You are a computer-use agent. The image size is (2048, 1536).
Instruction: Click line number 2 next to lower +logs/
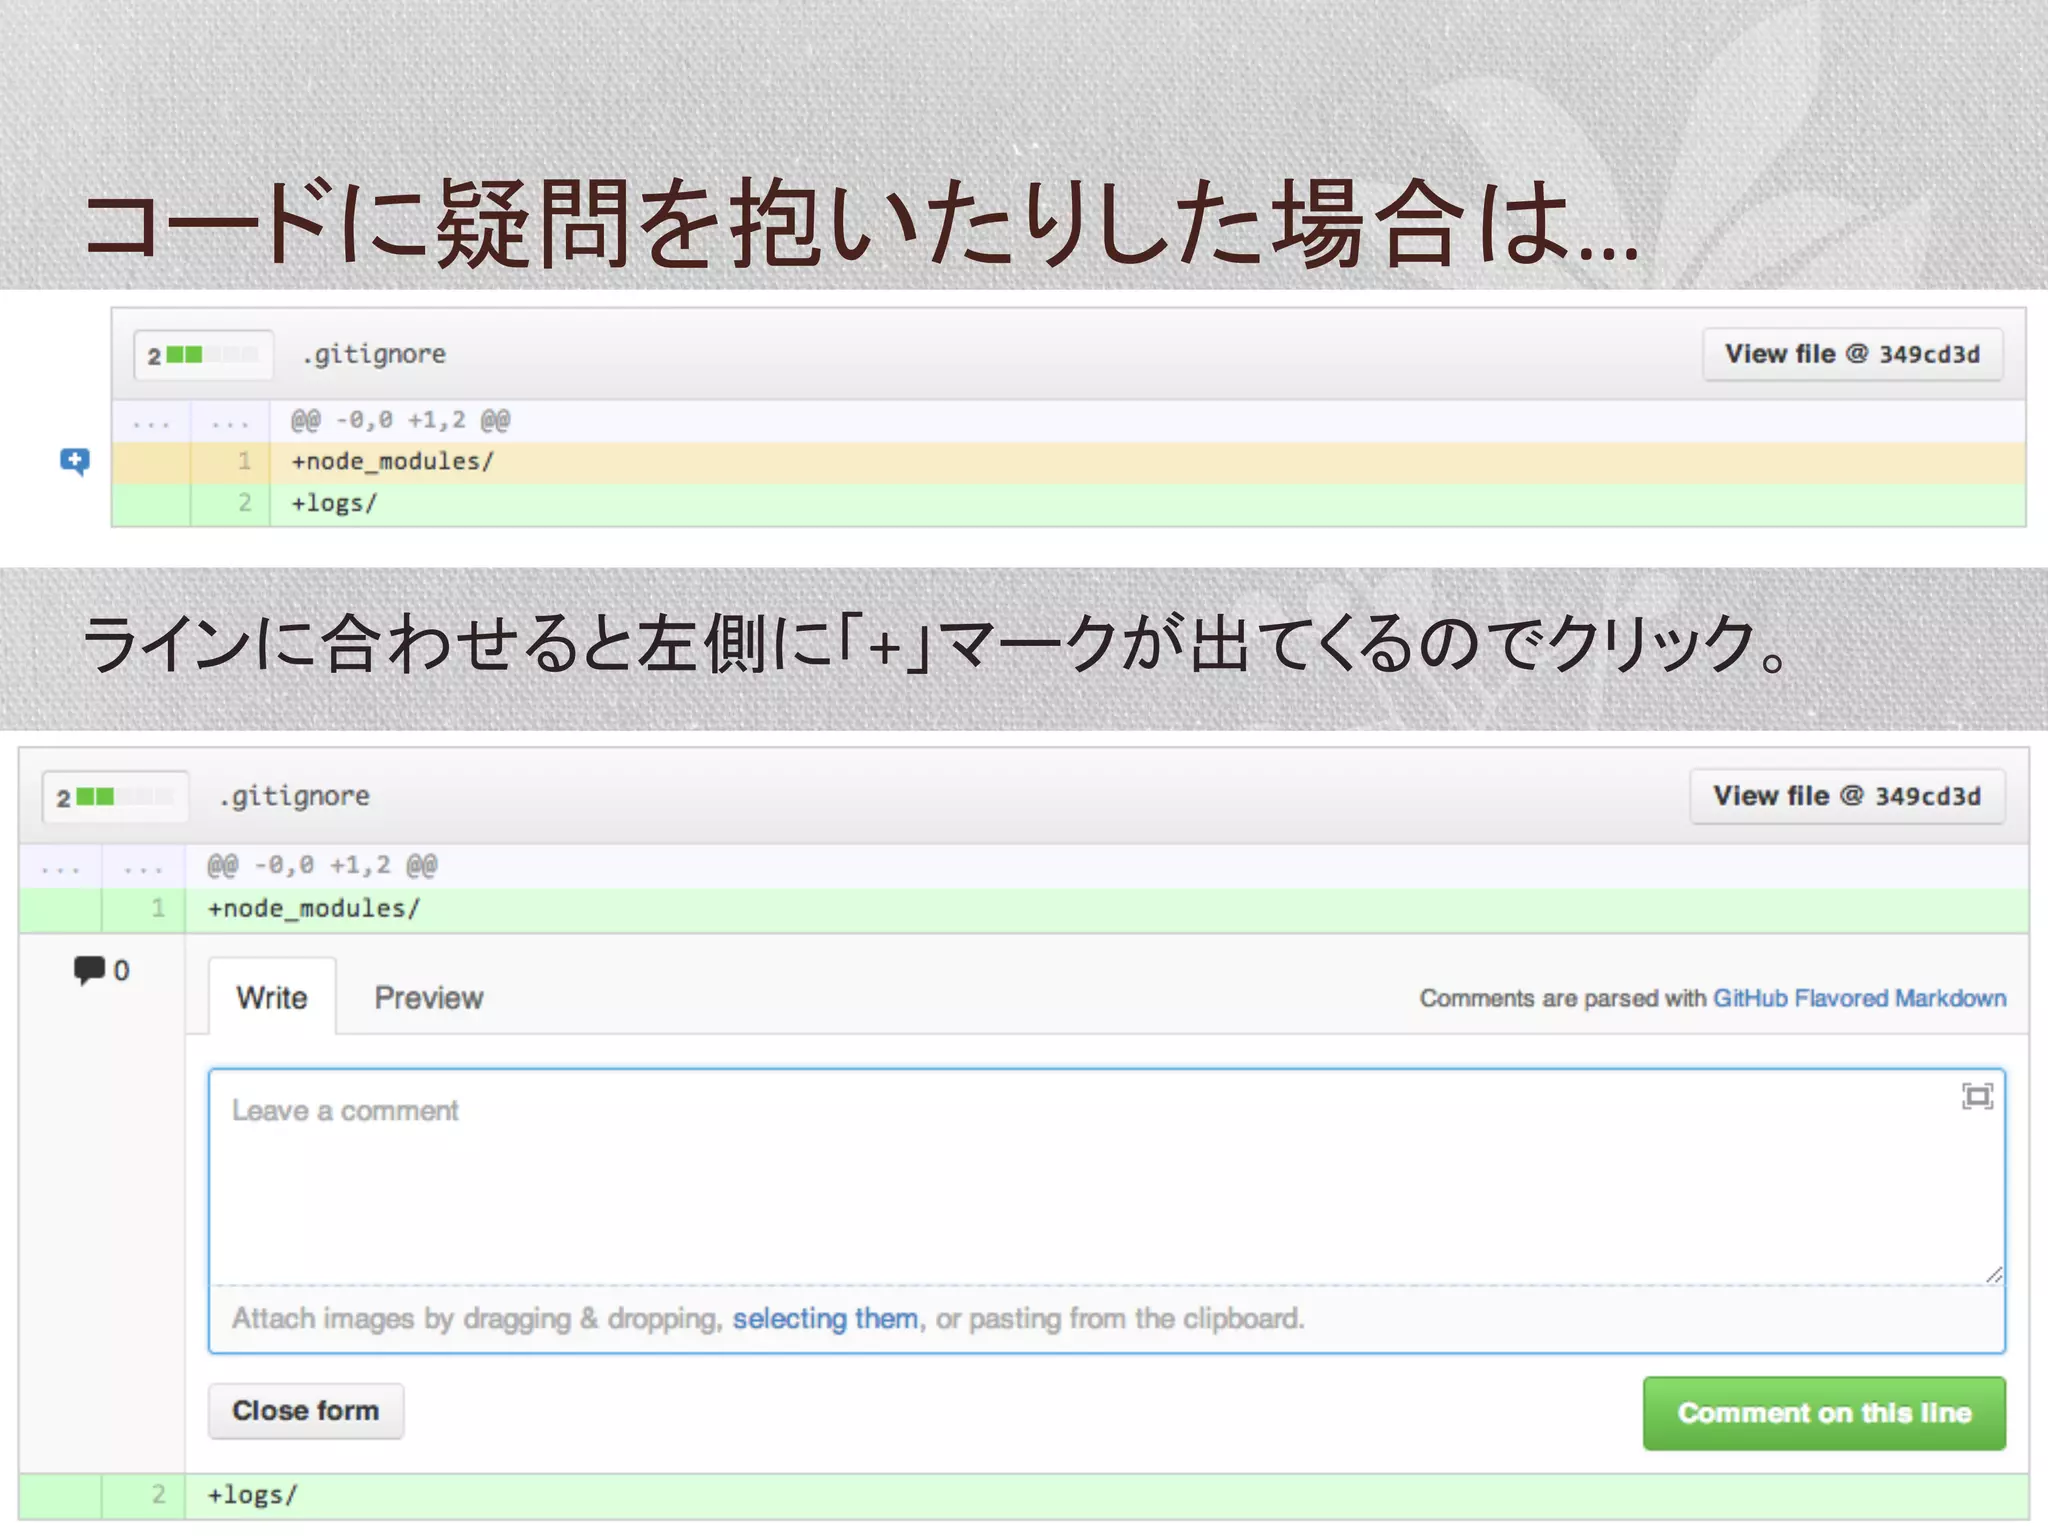pyautogui.click(x=158, y=1494)
